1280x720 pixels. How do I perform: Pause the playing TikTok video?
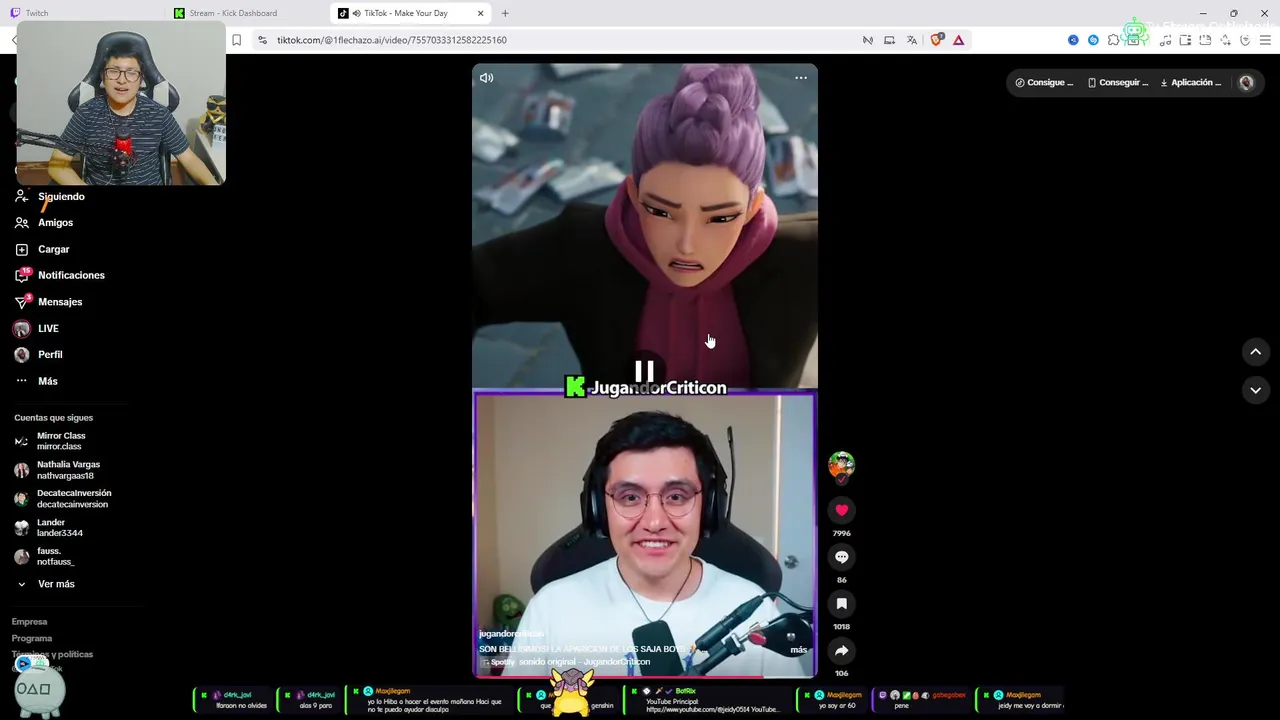[x=644, y=372]
